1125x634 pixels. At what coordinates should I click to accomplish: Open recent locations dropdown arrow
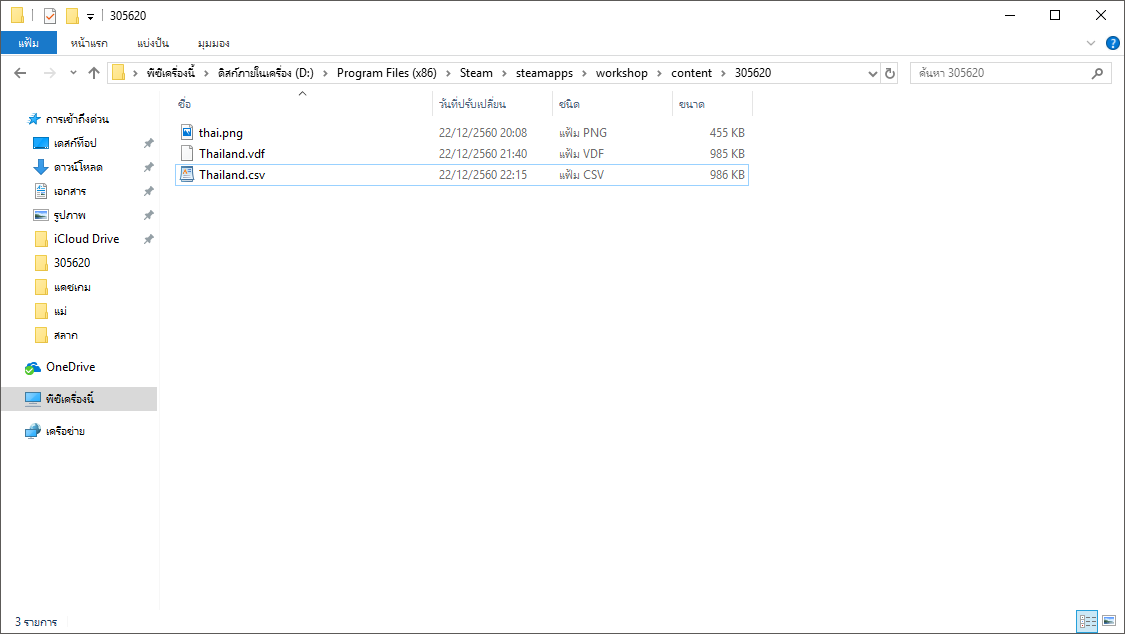click(x=73, y=73)
